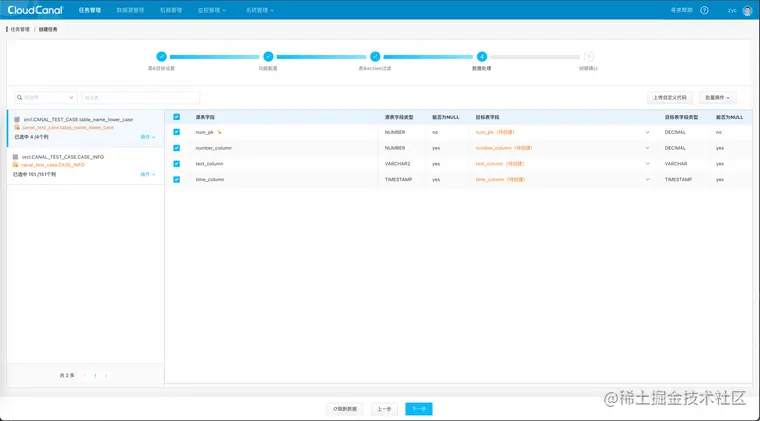The image size is (760, 421).
Task: Go to completed step 2 功能配置 circle
Action: (268, 57)
